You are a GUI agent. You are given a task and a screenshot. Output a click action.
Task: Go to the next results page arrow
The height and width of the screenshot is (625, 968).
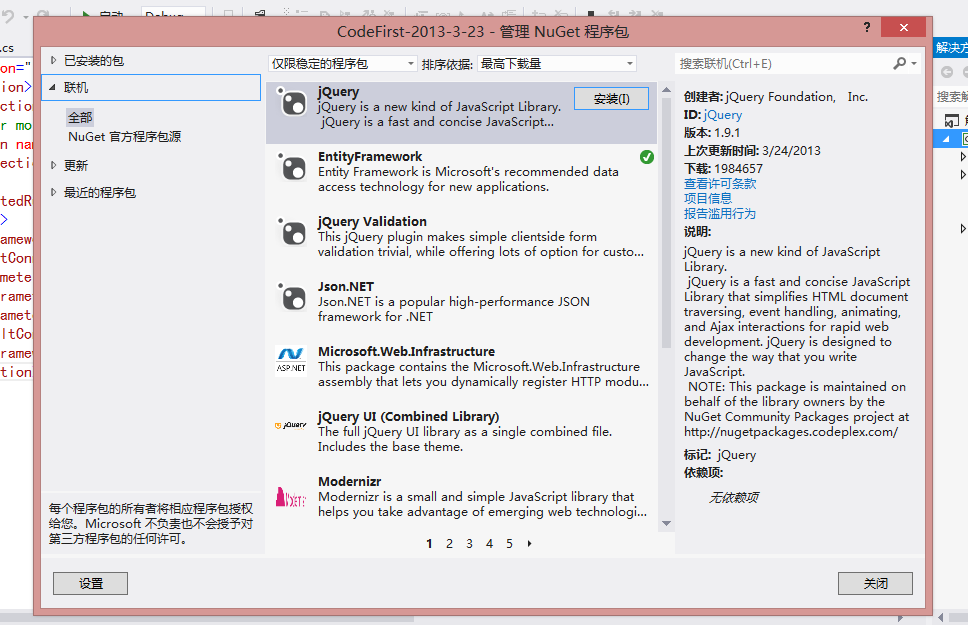pyautogui.click(x=530, y=543)
